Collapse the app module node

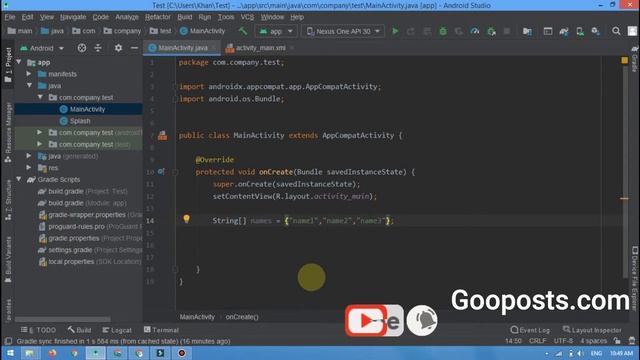point(19,62)
